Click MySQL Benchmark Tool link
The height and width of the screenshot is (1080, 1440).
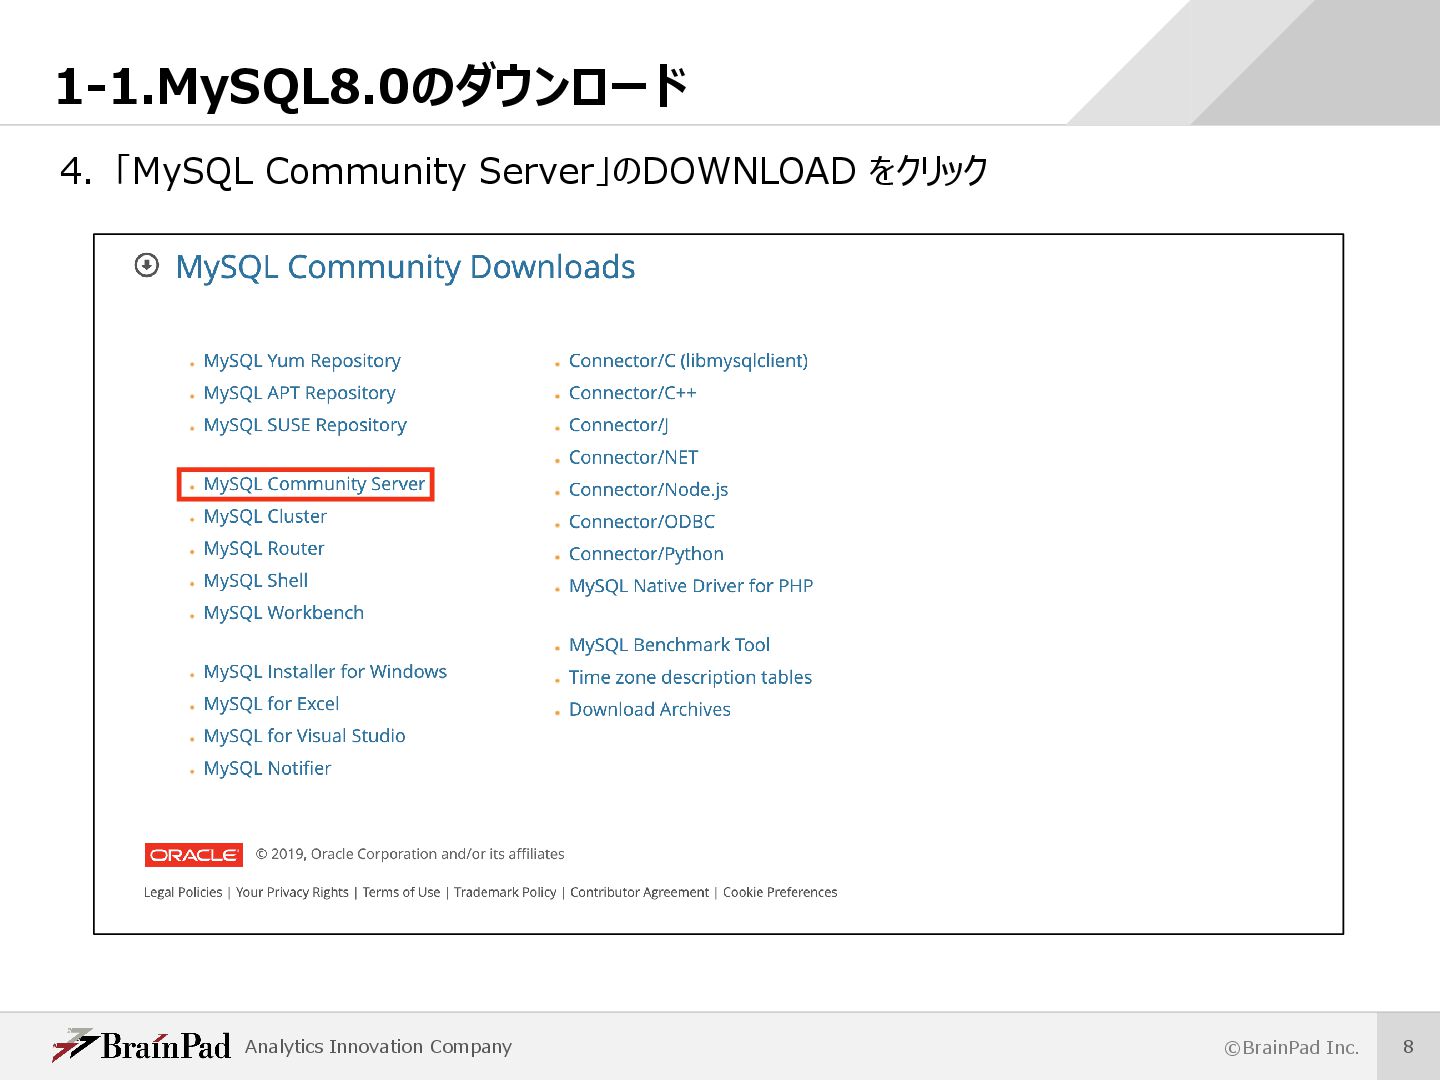point(669,645)
